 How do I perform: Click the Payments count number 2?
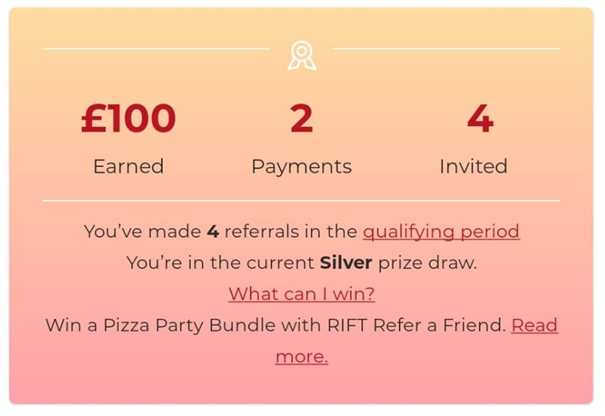coord(301,118)
